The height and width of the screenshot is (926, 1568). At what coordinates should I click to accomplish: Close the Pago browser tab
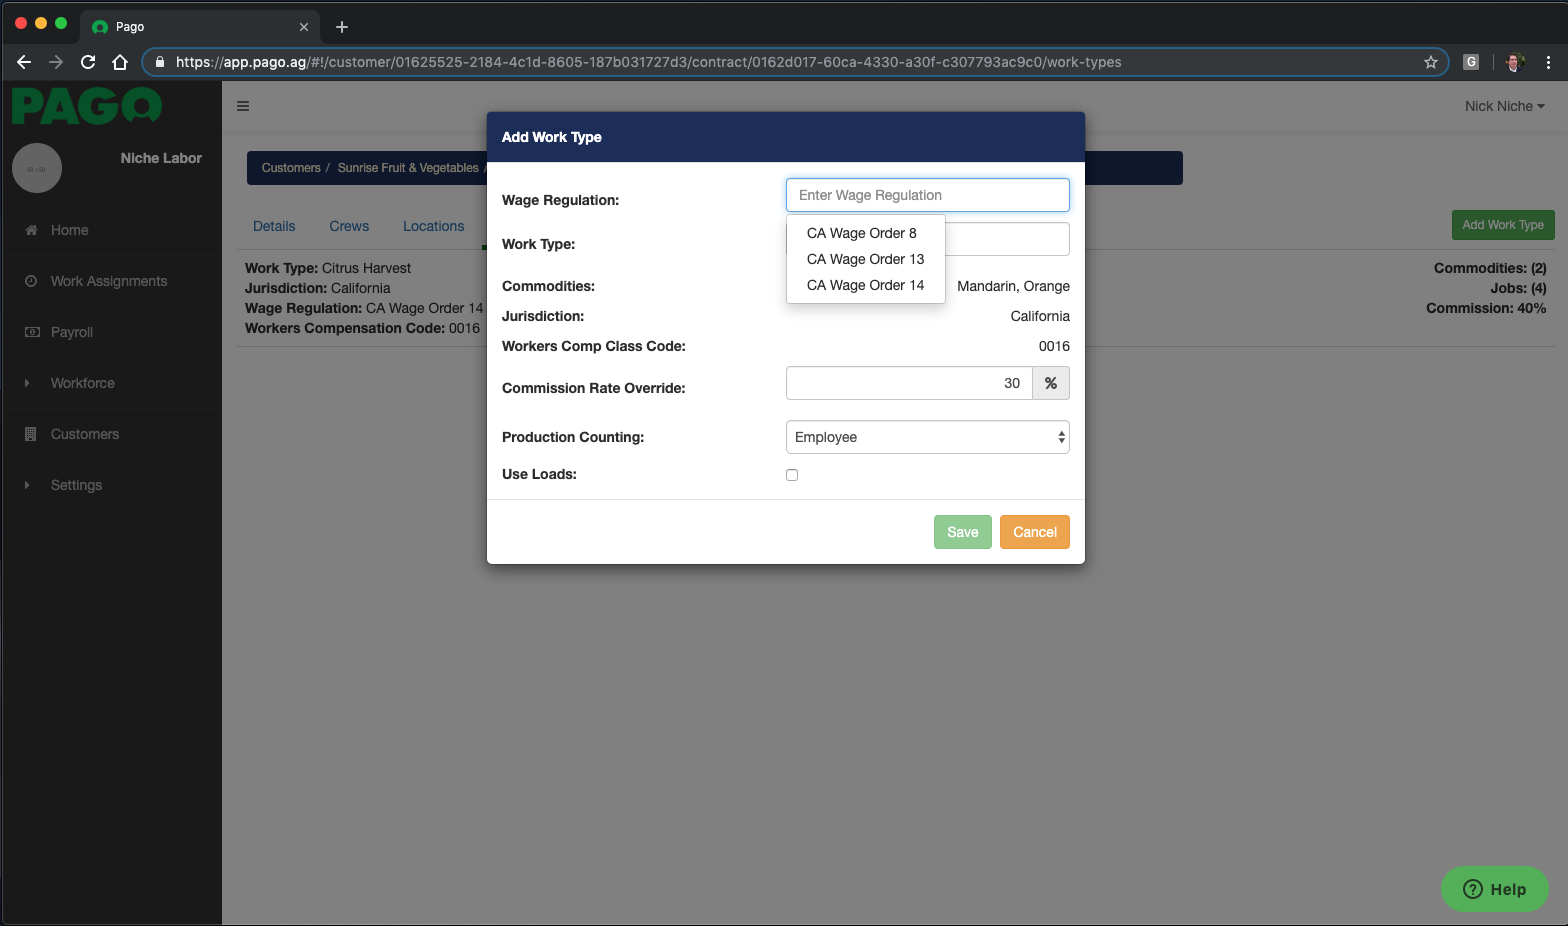point(304,27)
